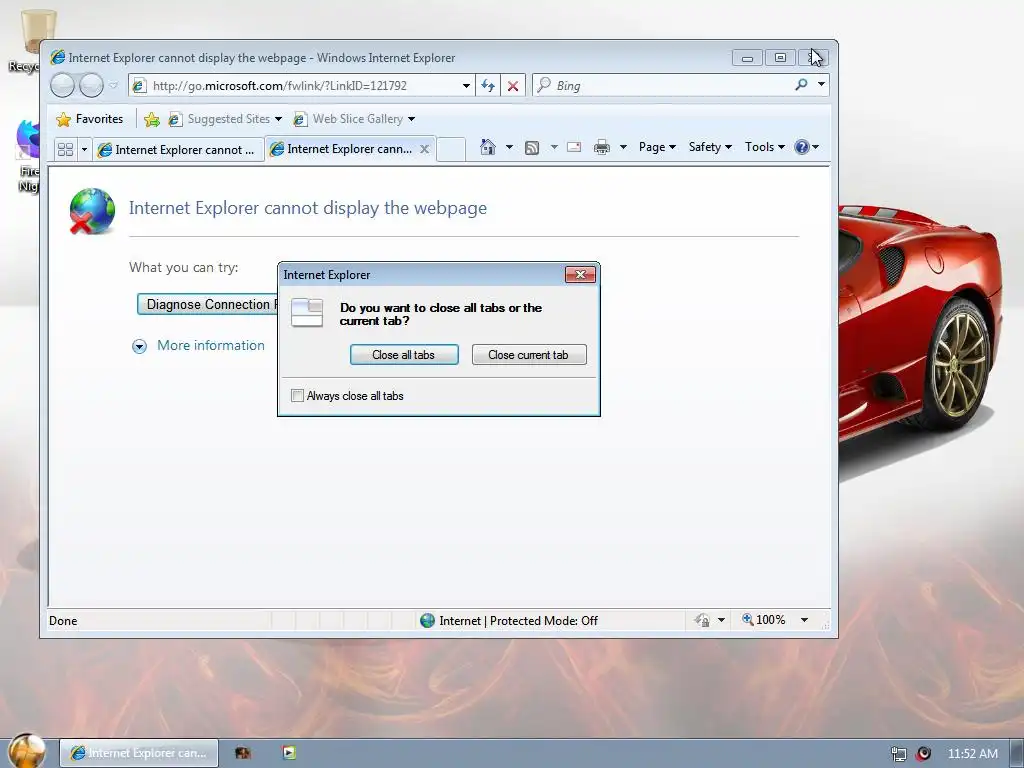Click the Home icon in command bar
The image size is (1024, 768).
pyautogui.click(x=488, y=147)
